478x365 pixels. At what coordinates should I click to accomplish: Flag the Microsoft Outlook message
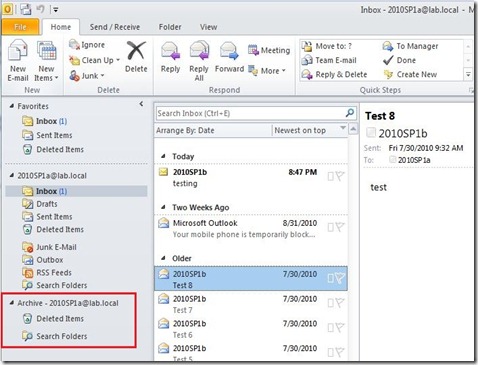point(340,227)
